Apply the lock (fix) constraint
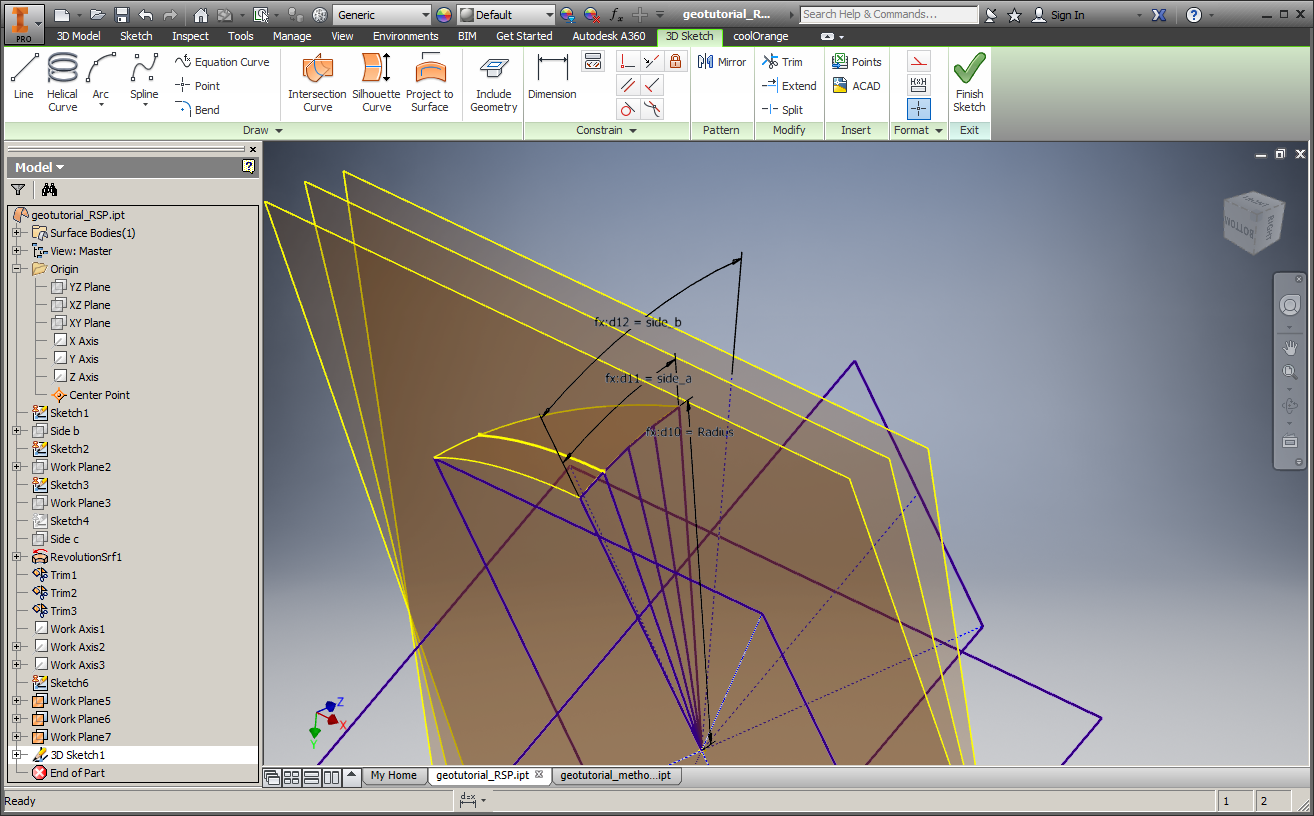Viewport: 1314px width, 816px height. [x=676, y=61]
